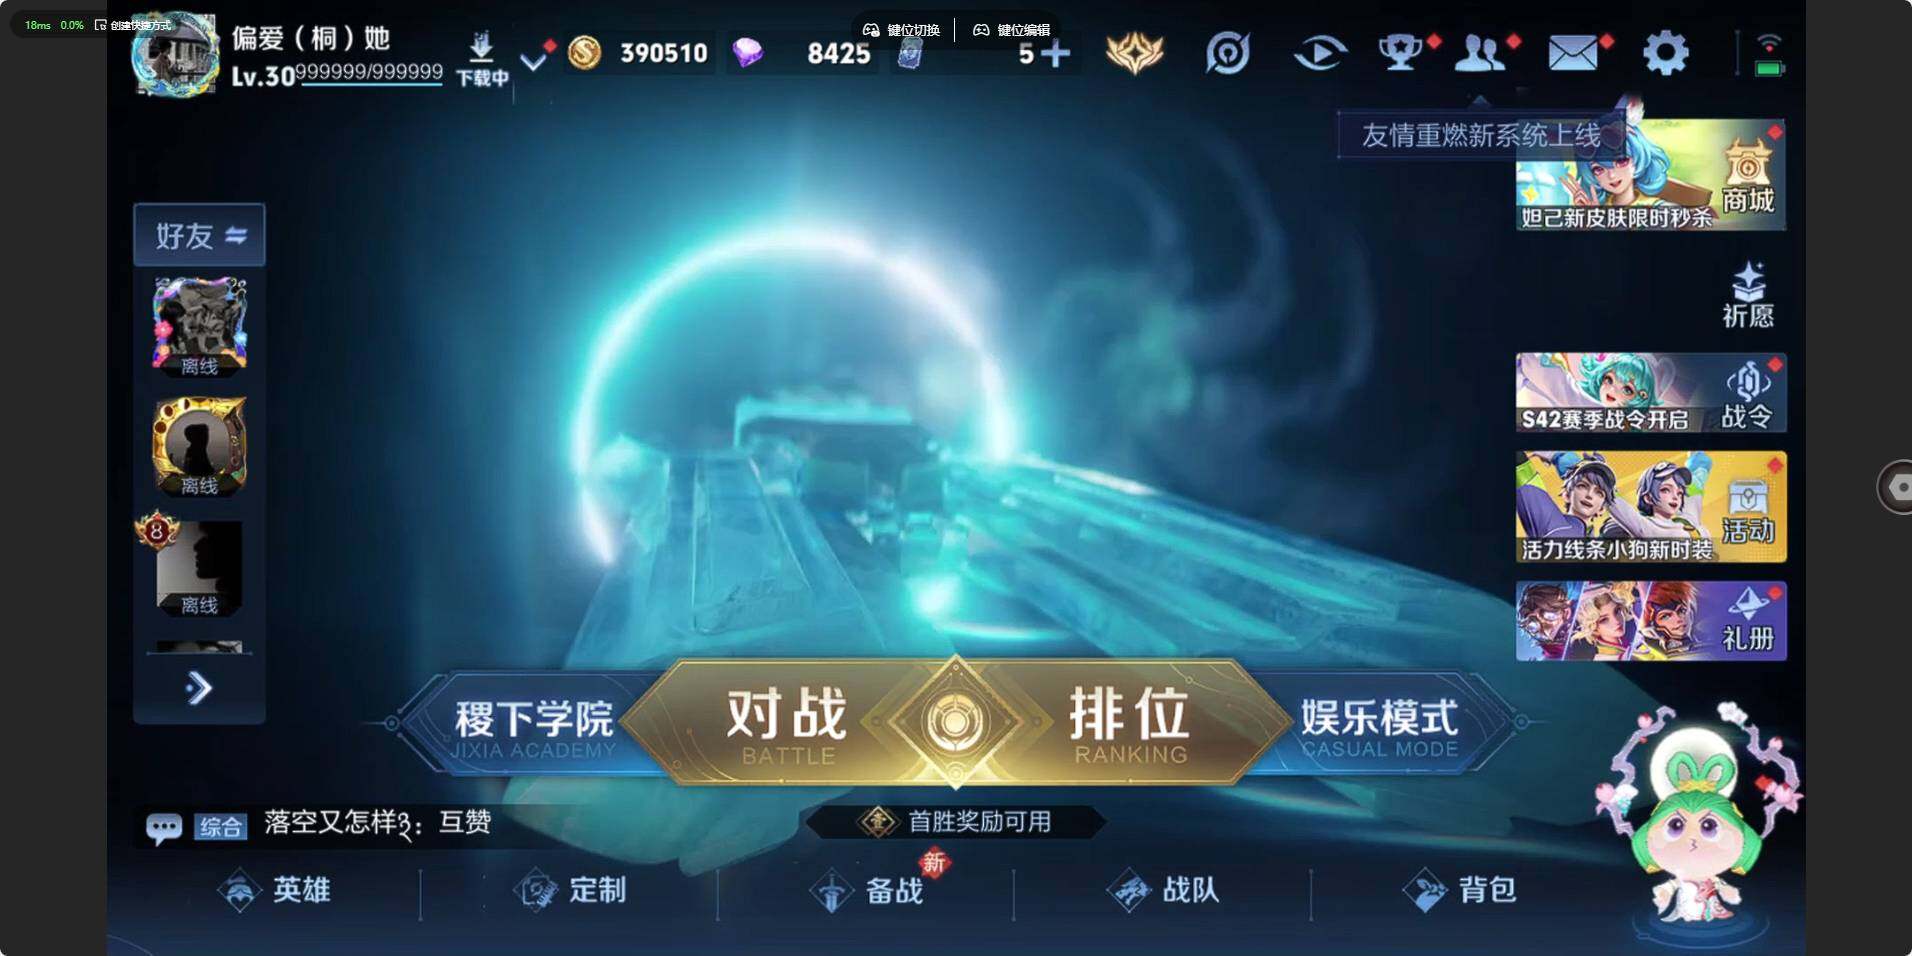The image size is (1912, 956).
Task: Expand the 下载中 download indicator
Action: tap(482, 59)
